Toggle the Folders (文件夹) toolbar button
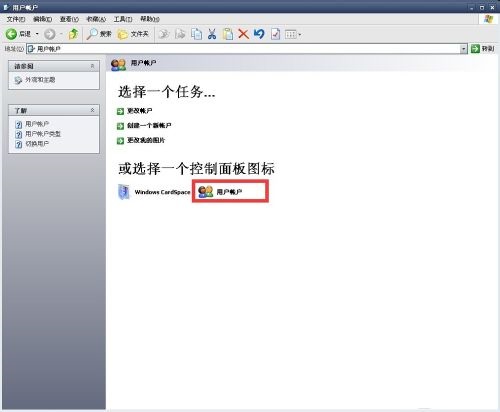The image size is (500, 412). click(x=133, y=34)
